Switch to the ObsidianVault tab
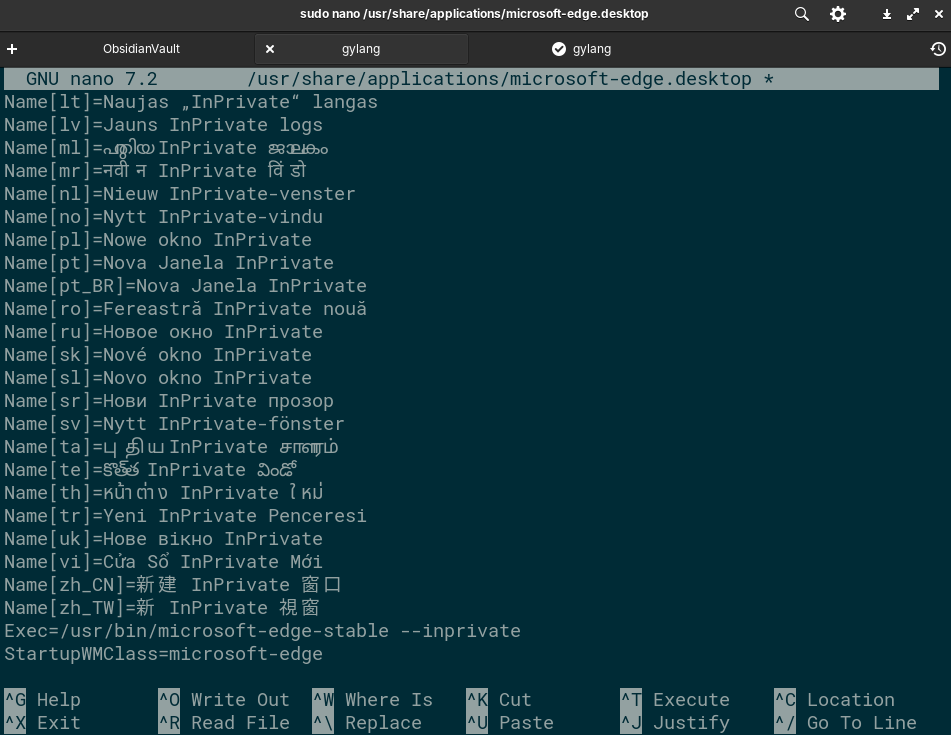 click(141, 49)
